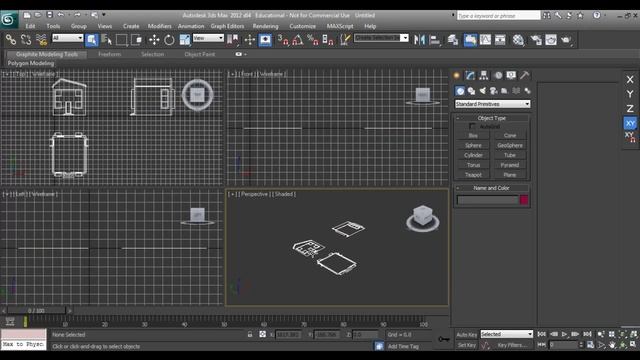Click the Render Production teapot icon

click(566, 40)
